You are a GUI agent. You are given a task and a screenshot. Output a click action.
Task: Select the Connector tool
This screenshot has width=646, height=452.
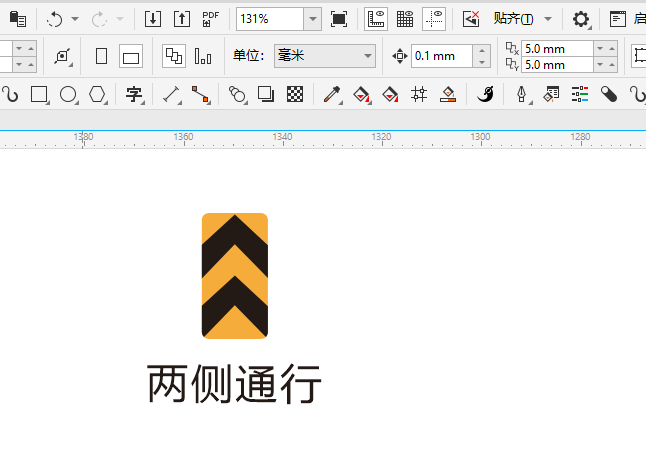tap(200, 94)
